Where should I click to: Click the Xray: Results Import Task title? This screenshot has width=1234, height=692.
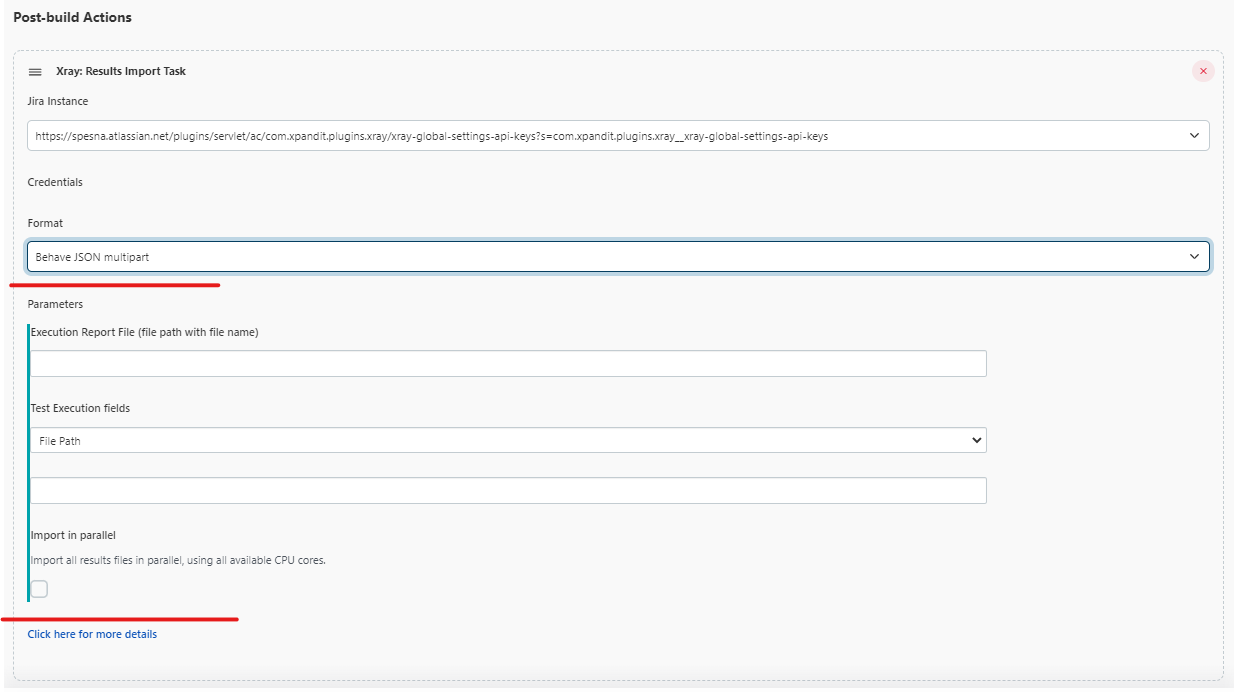tap(121, 71)
